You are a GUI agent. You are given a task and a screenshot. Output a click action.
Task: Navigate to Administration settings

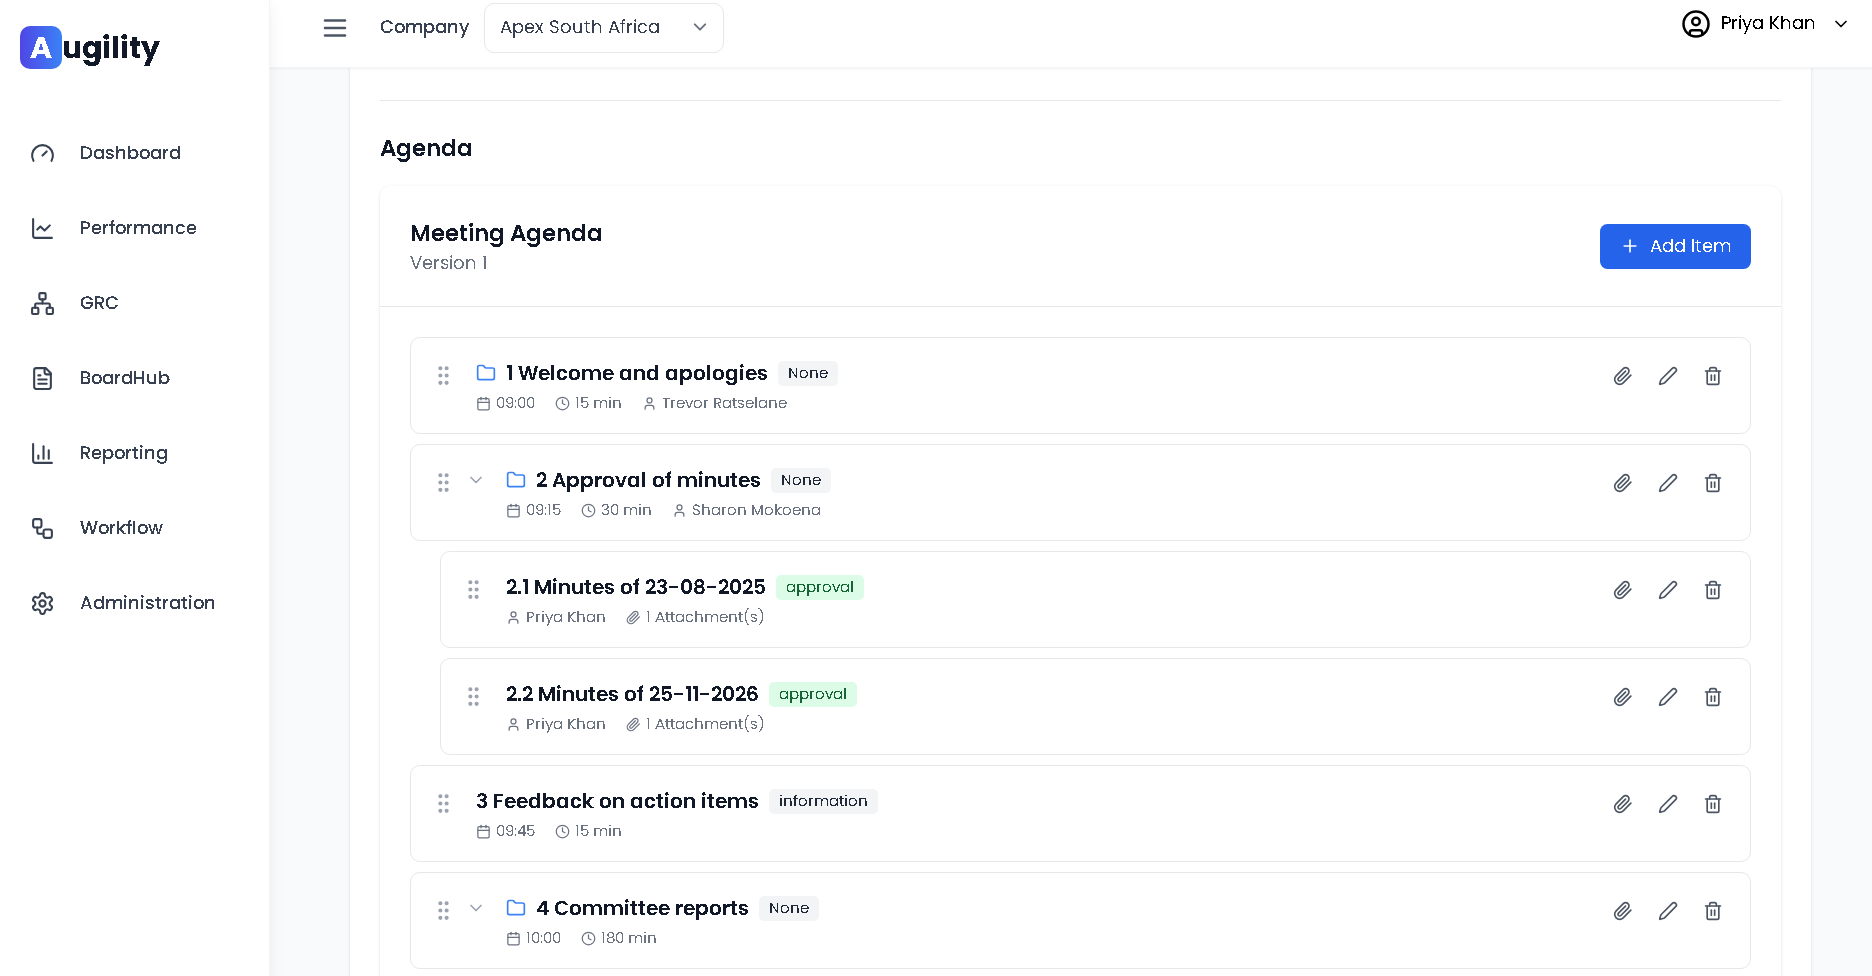coord(147,603)
